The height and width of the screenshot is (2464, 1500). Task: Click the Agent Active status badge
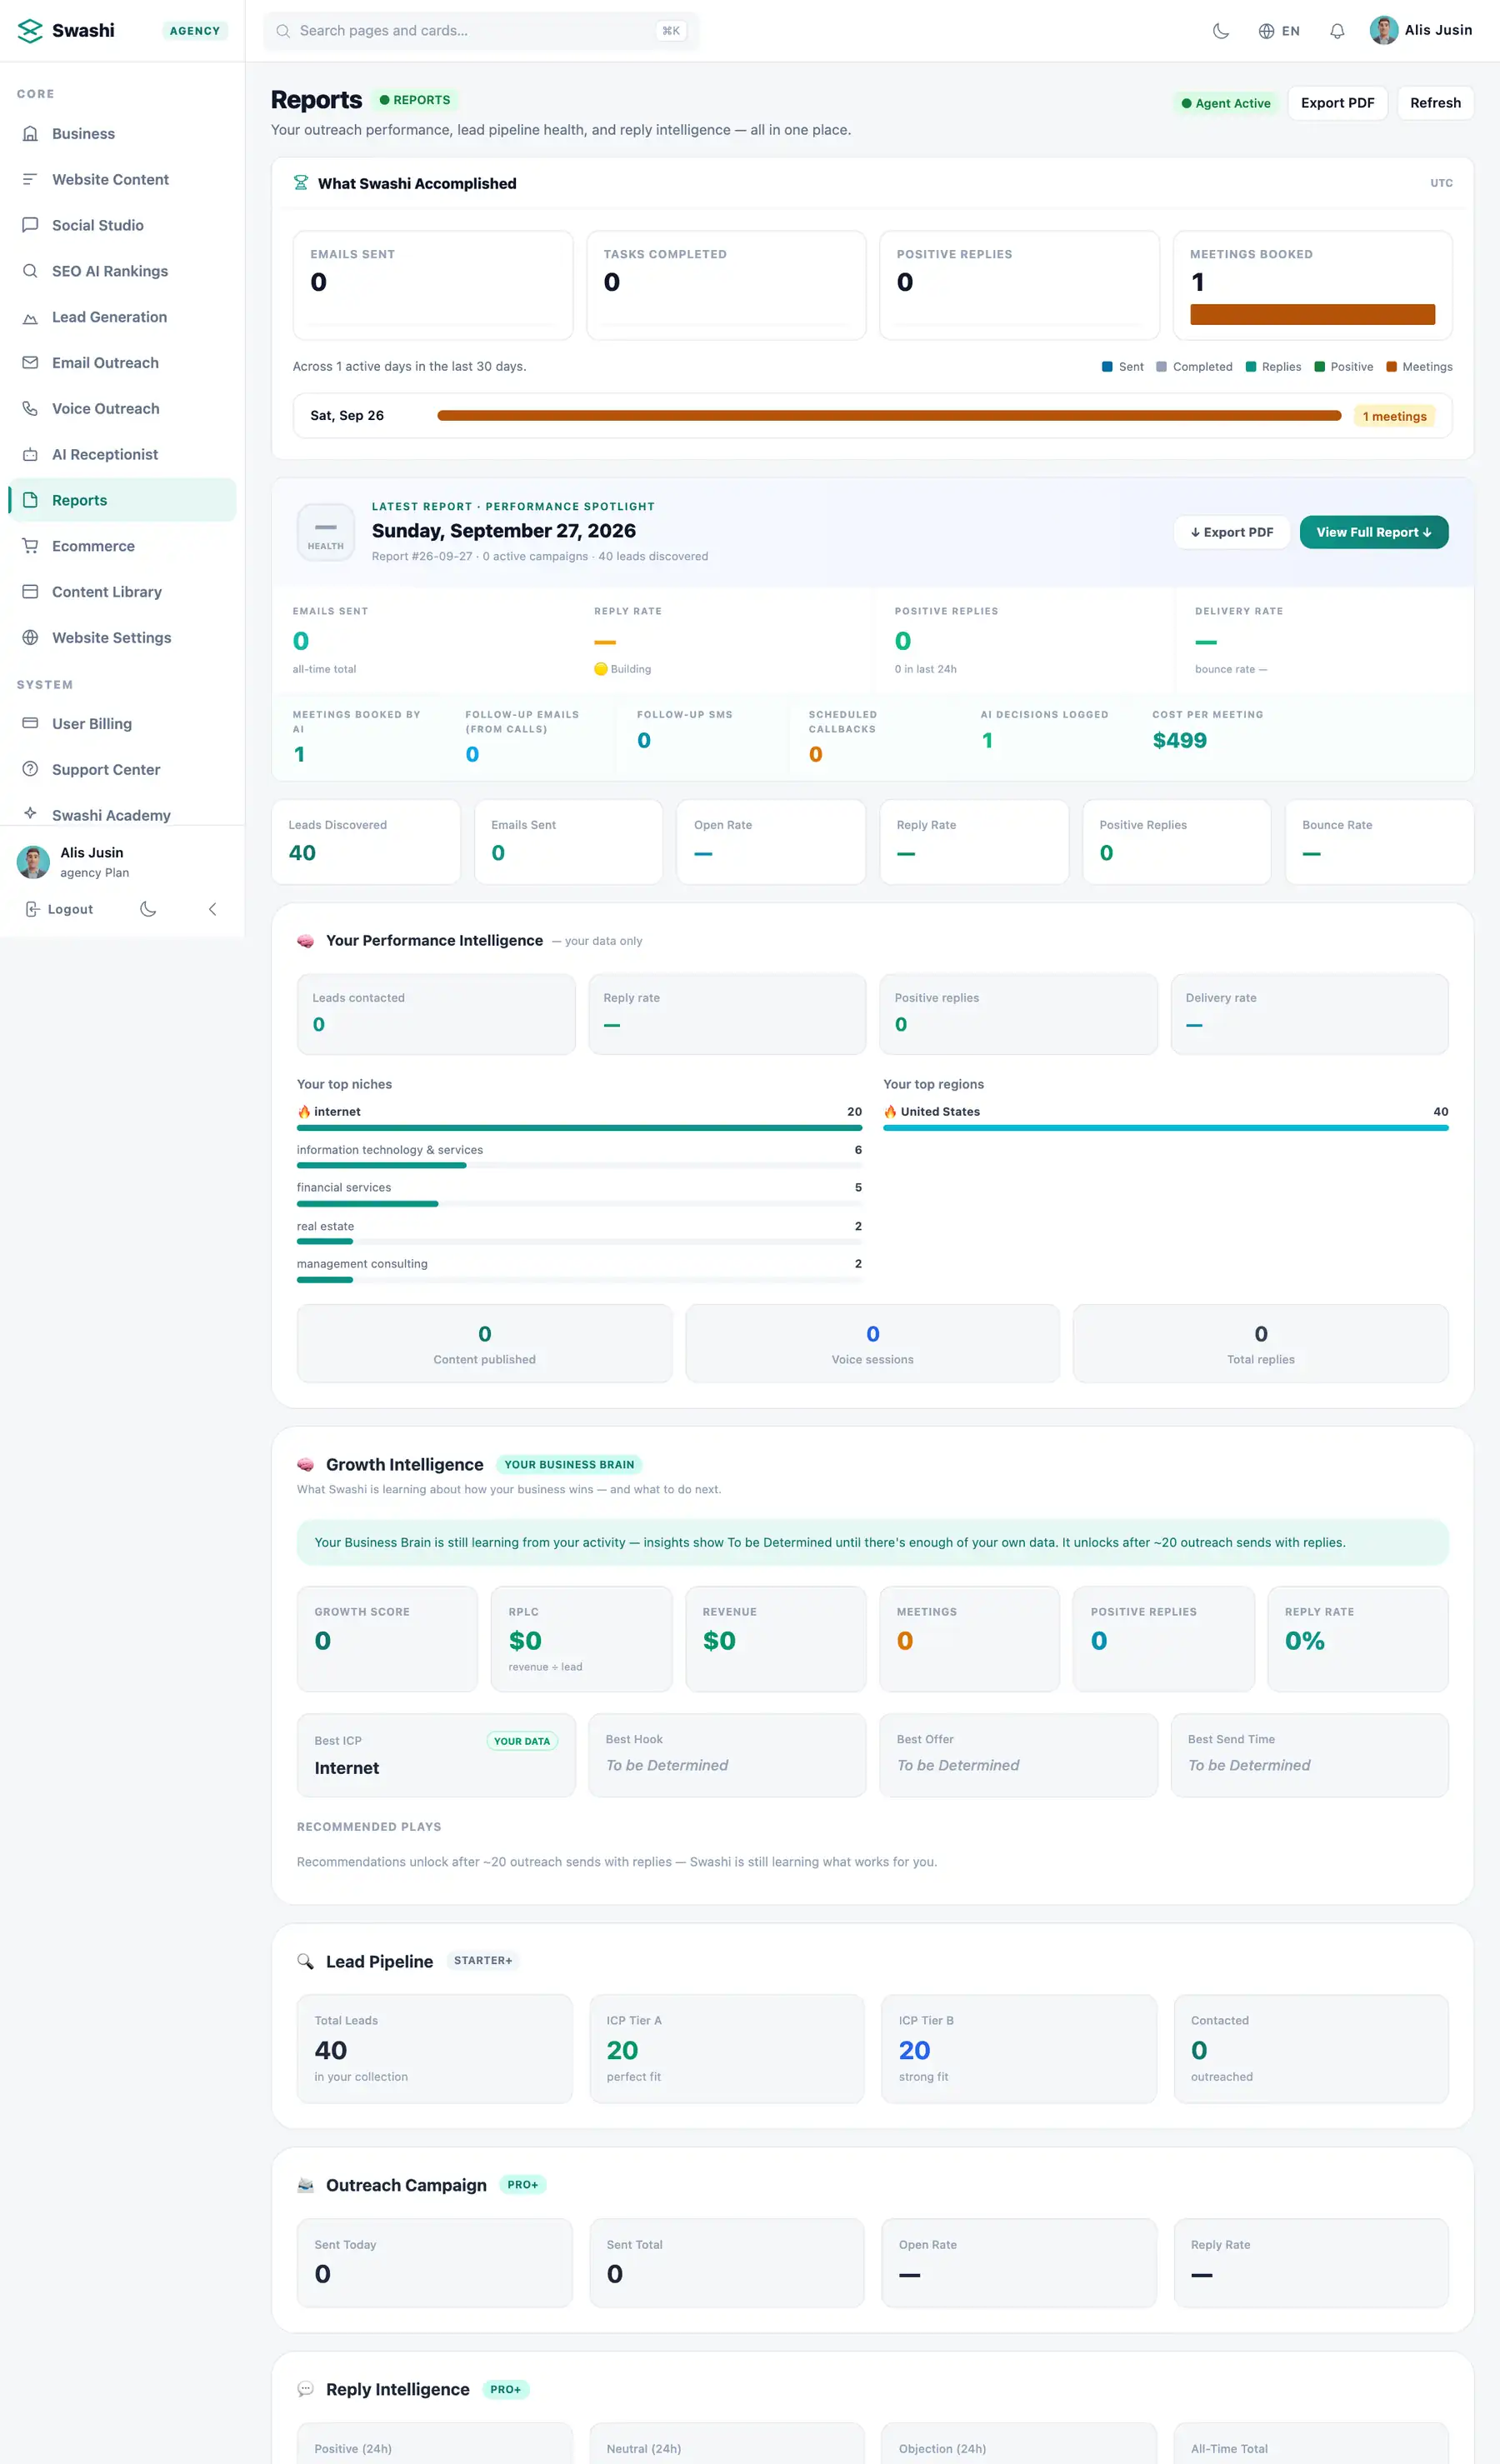(x=1226, y=103)
